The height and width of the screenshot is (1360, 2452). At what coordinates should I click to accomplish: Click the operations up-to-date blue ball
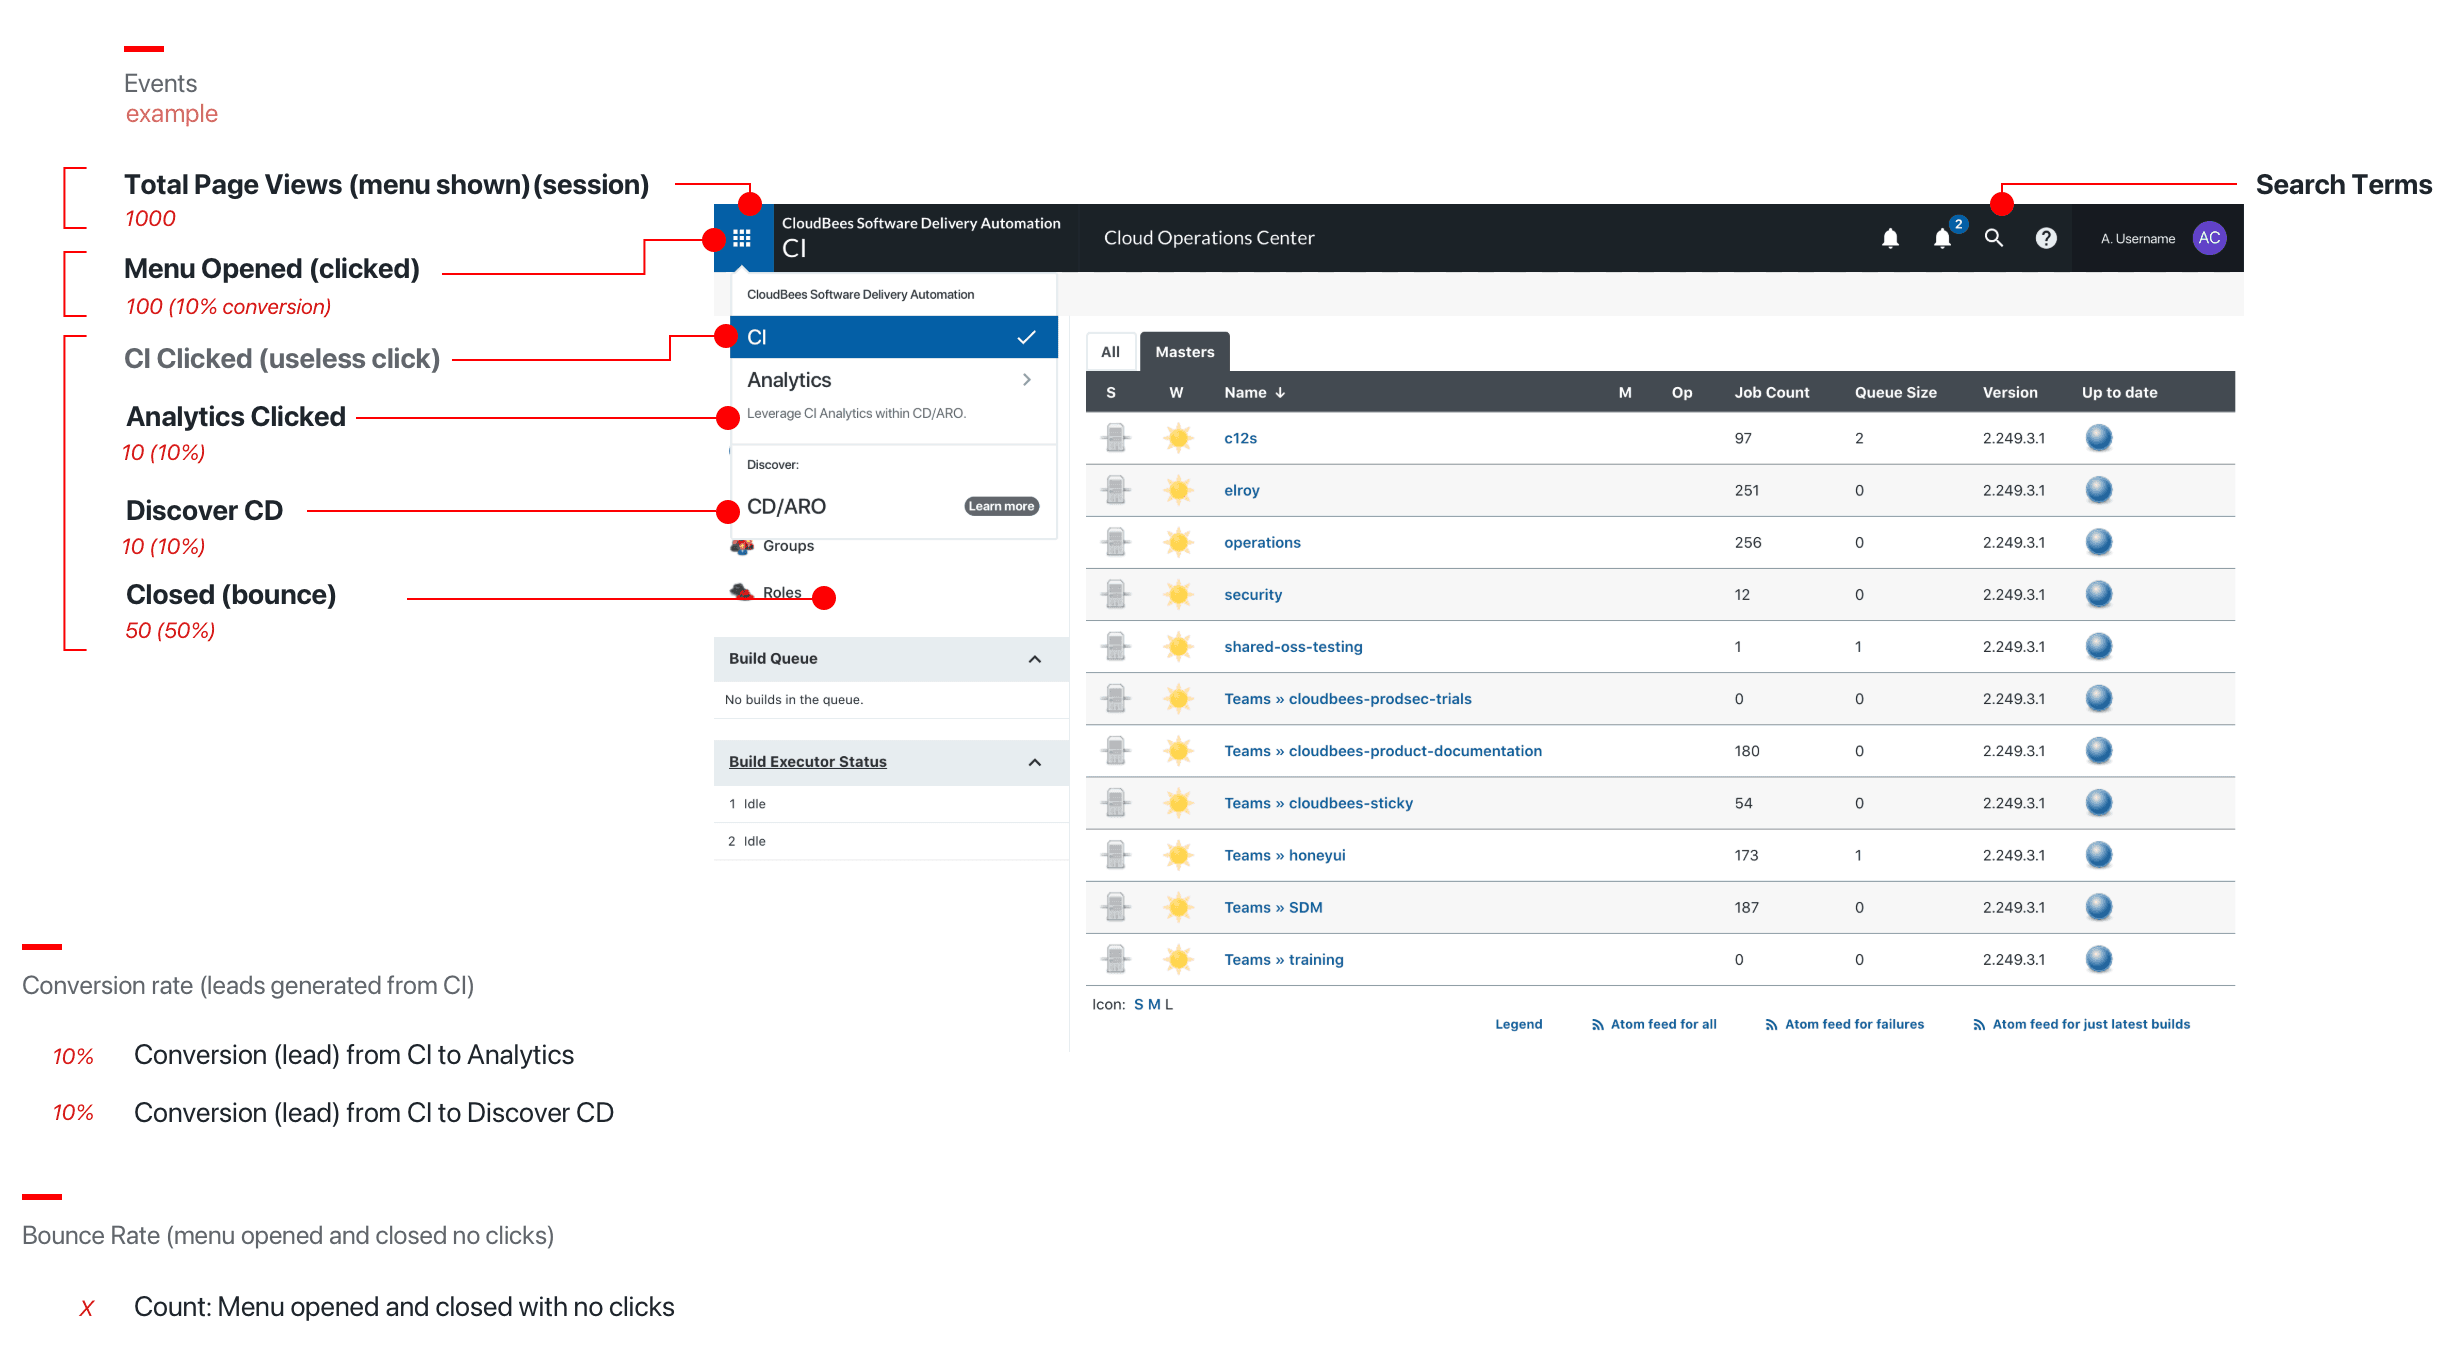point(2099,542)
